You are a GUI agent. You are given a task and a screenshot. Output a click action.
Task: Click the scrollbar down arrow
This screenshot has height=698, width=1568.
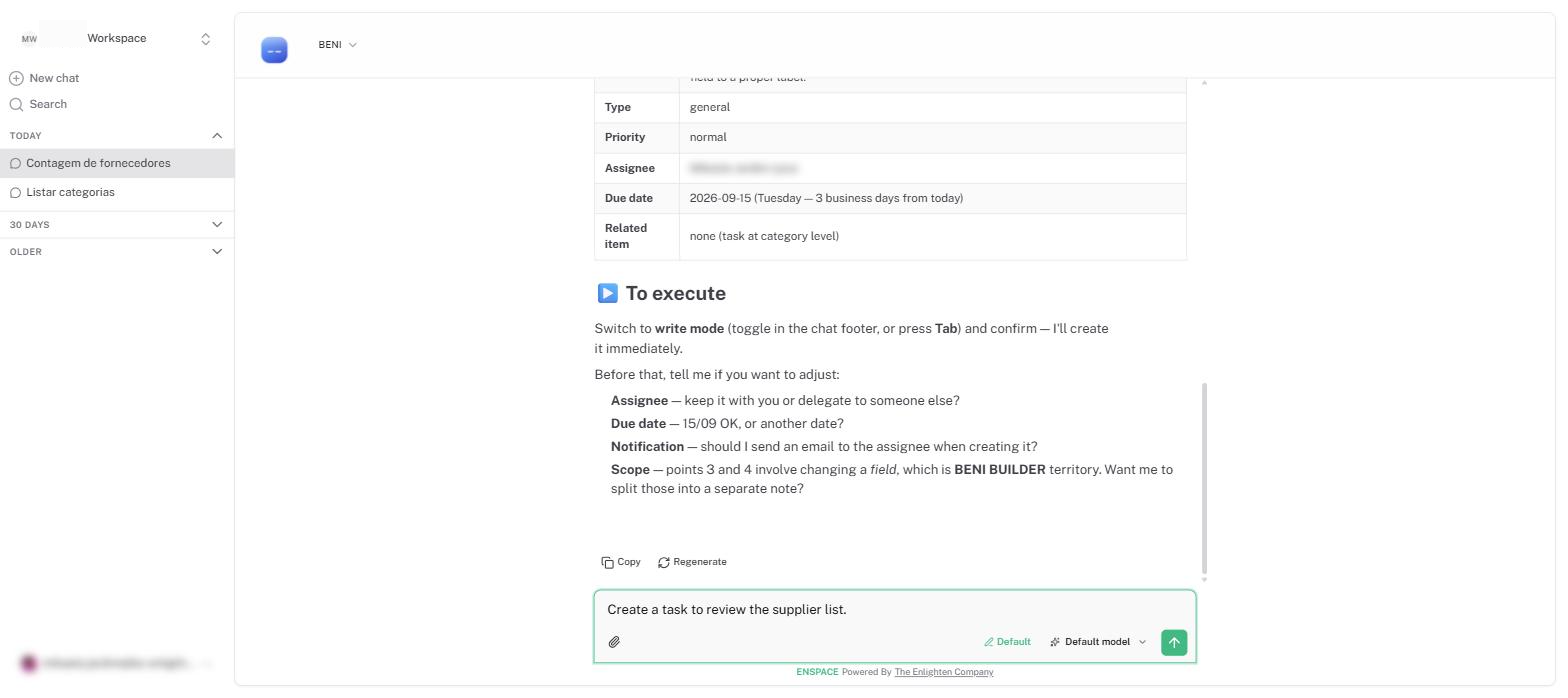point(1204,579)
